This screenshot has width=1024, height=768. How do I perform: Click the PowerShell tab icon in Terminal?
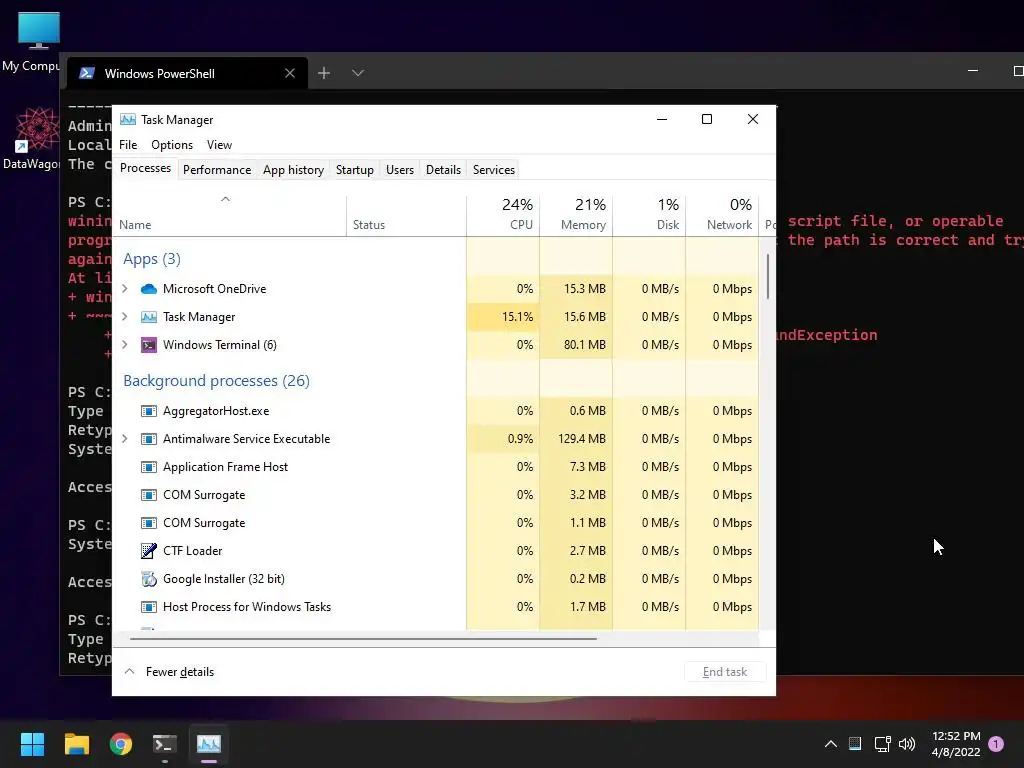click(x=87, y=73)
